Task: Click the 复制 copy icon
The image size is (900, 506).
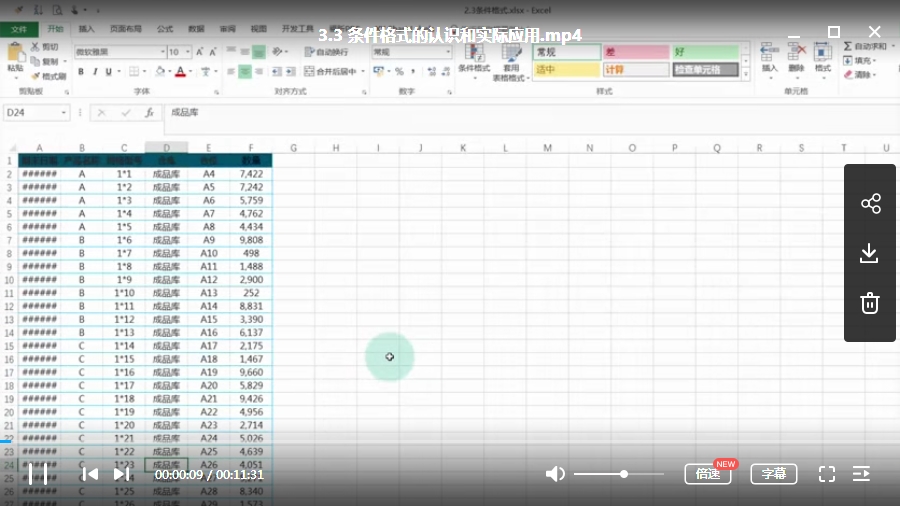Action: [36, 61]
